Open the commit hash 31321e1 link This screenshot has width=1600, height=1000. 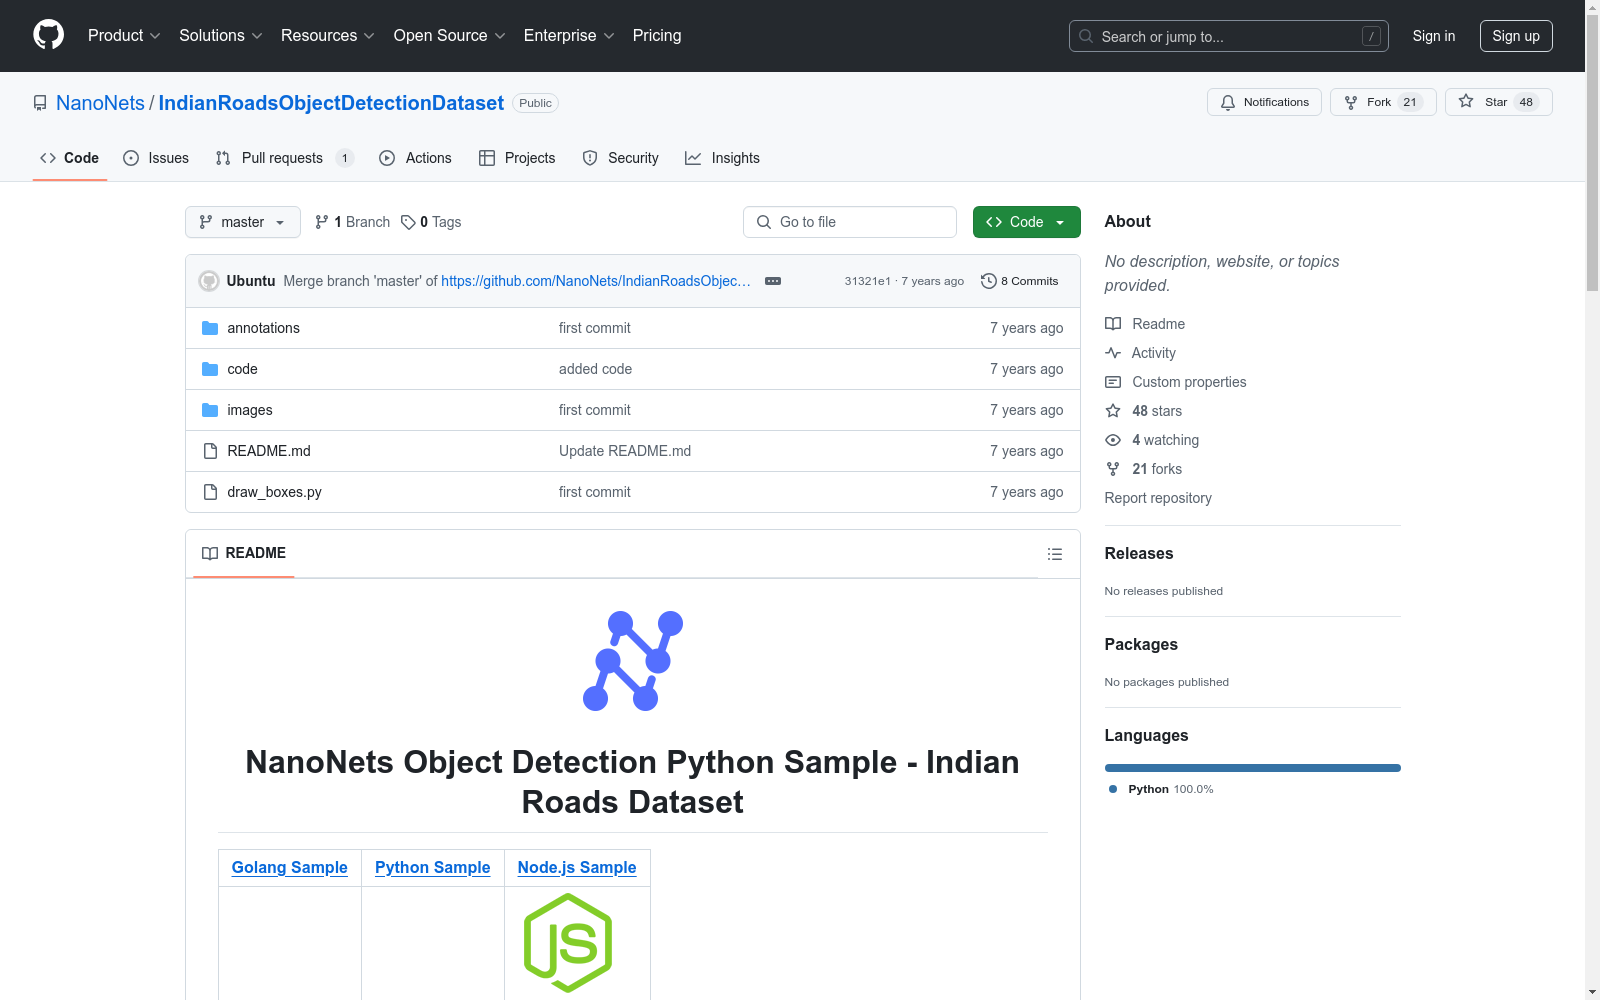[867, 281]
